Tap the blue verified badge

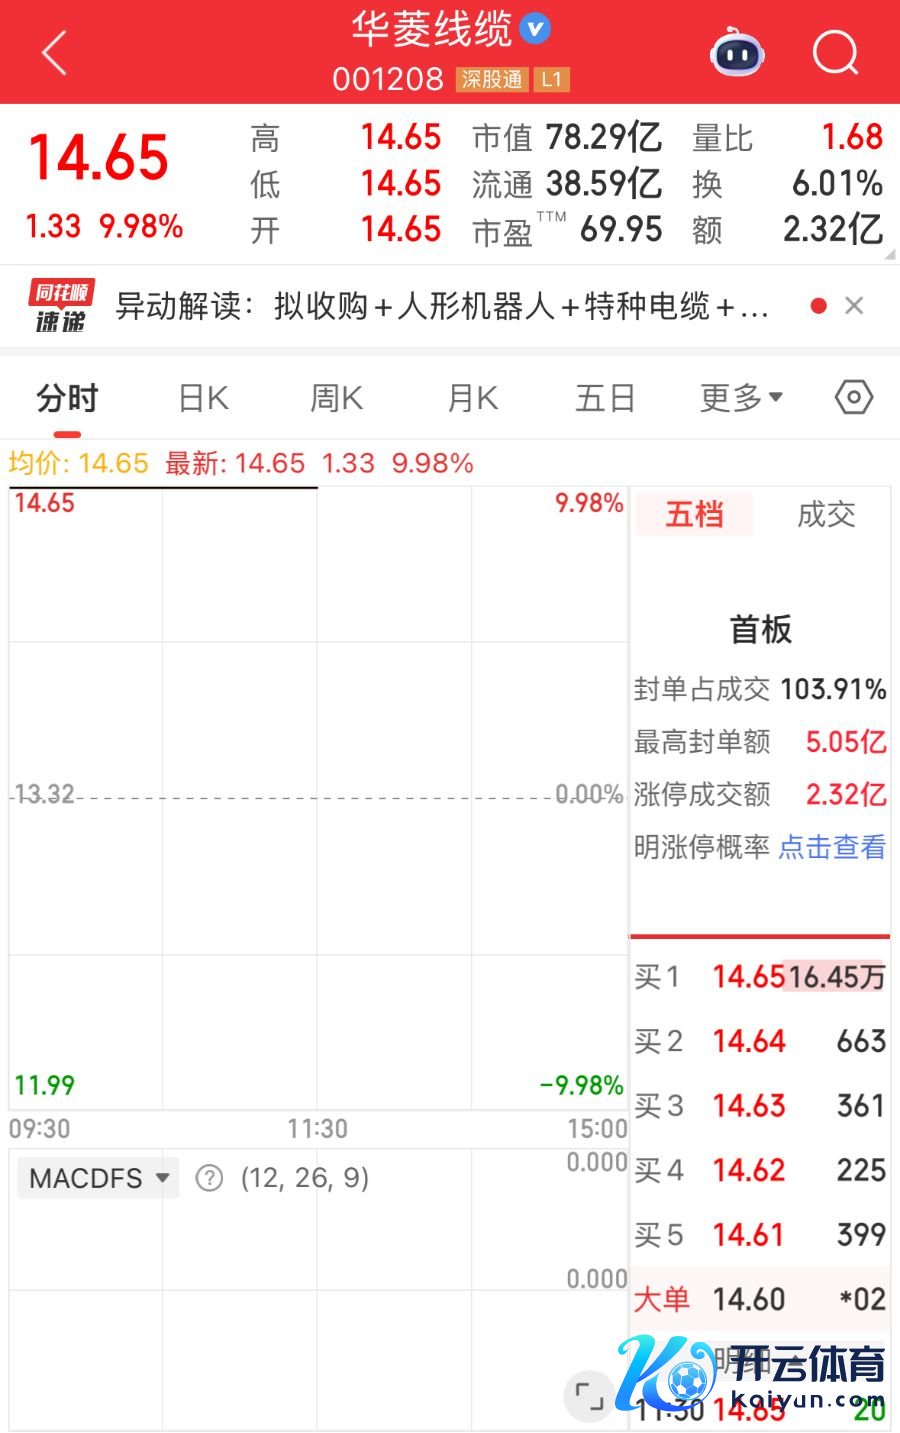pos(536,29)
